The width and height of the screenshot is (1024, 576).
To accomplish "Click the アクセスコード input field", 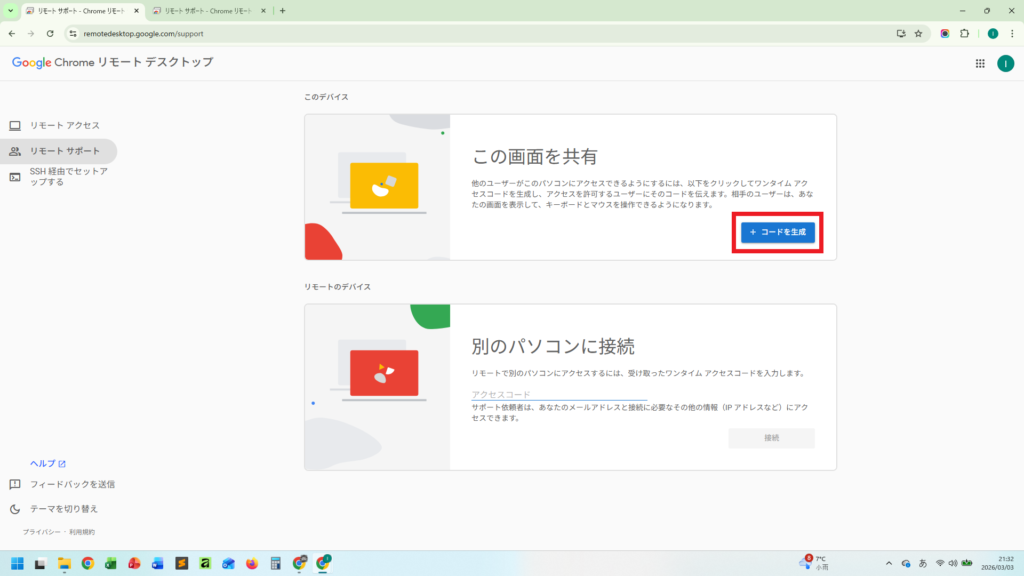I will (559, 394).
